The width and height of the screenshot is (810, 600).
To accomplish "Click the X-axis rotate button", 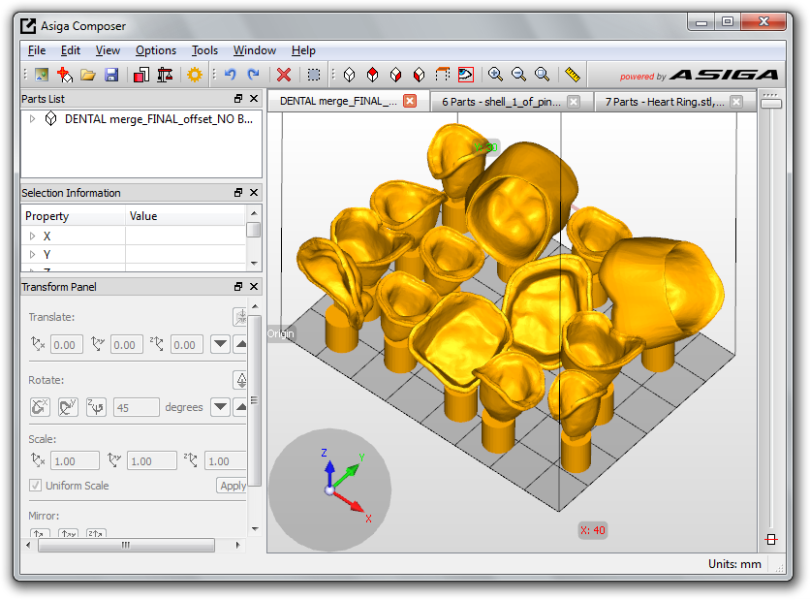I will pos(40,407).
